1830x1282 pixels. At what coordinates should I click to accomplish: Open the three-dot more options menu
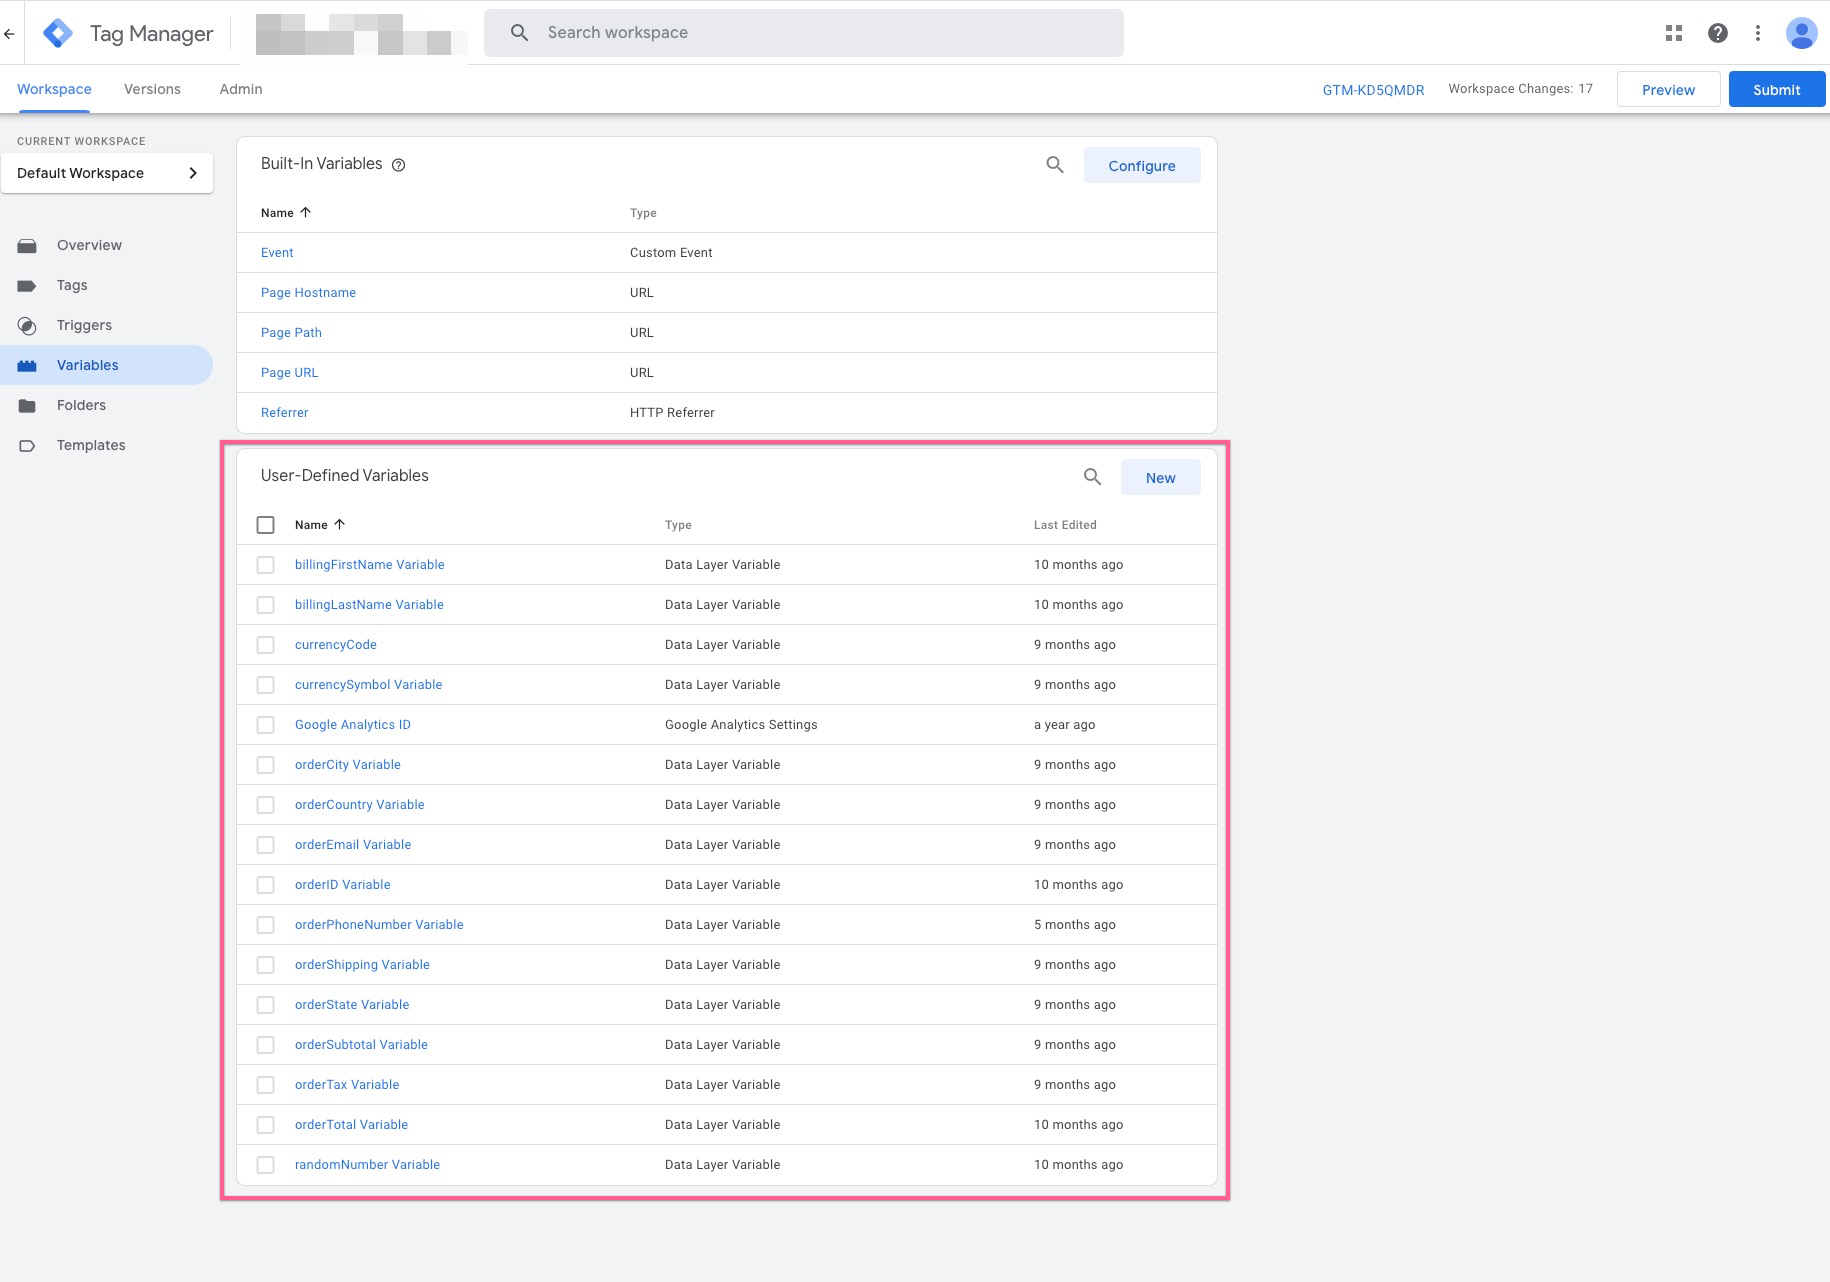[1758, 33]
